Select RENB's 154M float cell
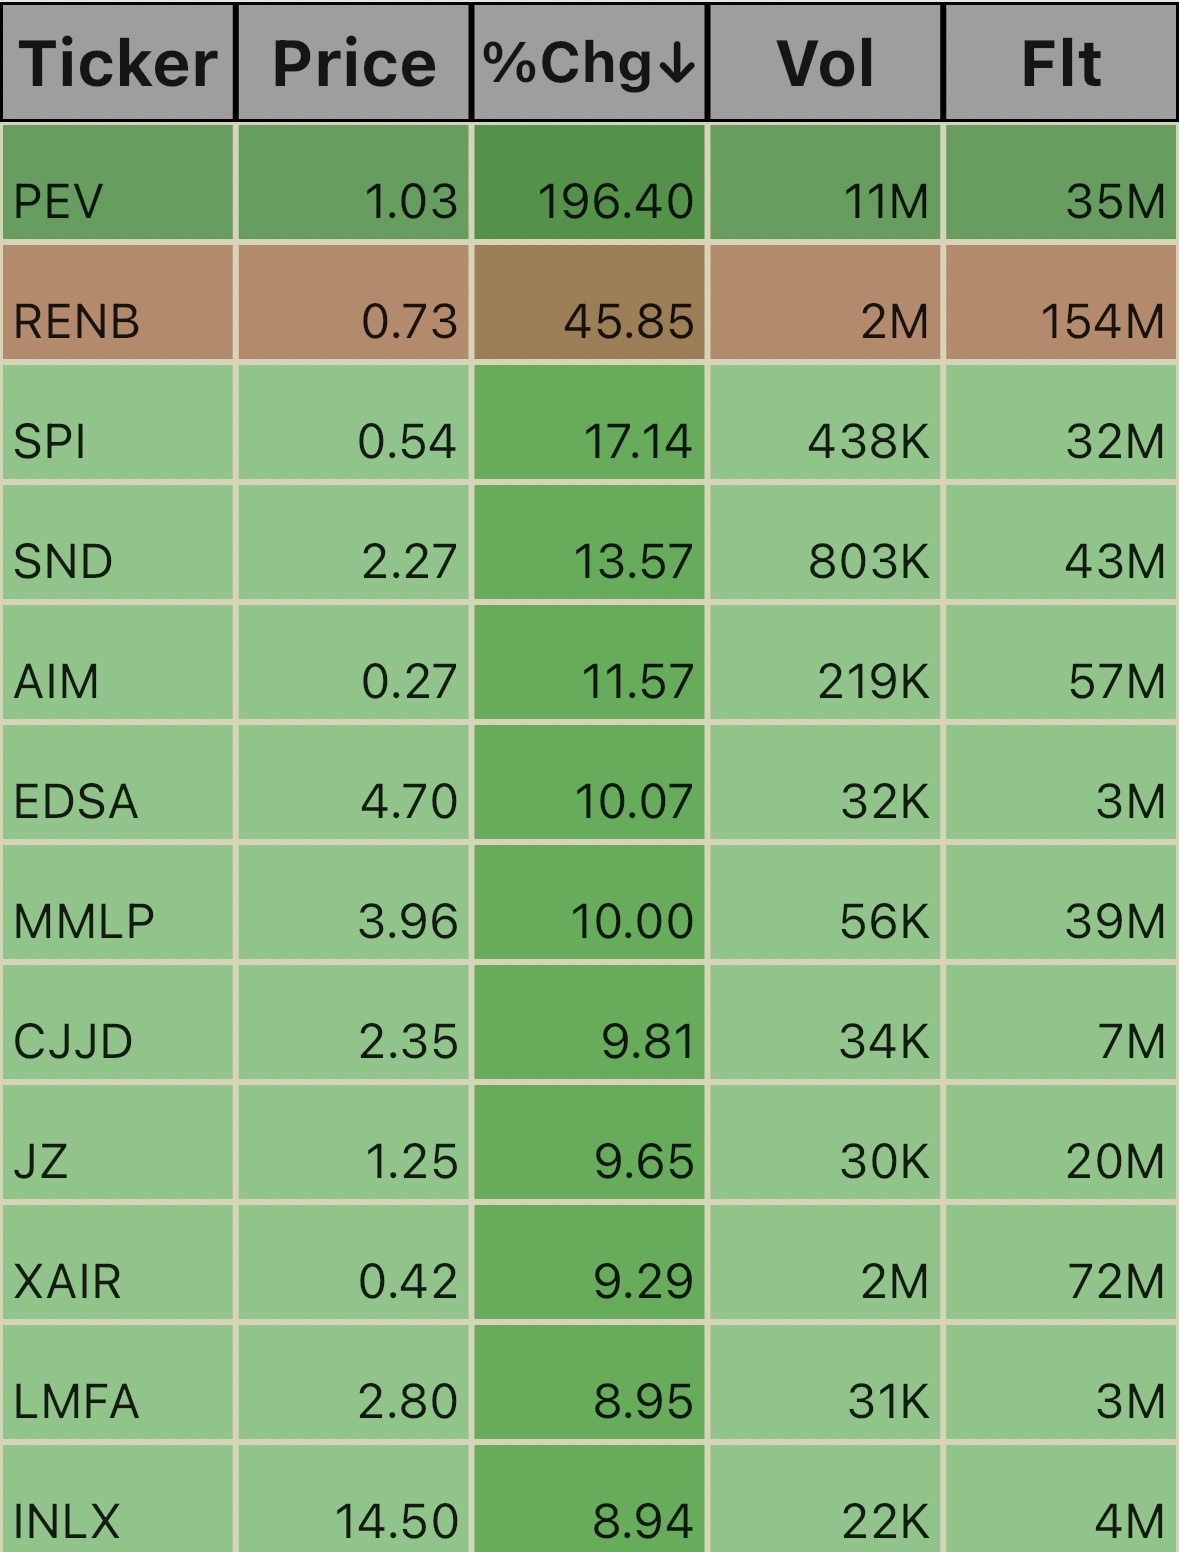The image size is (1179, 1552). 1061,302
